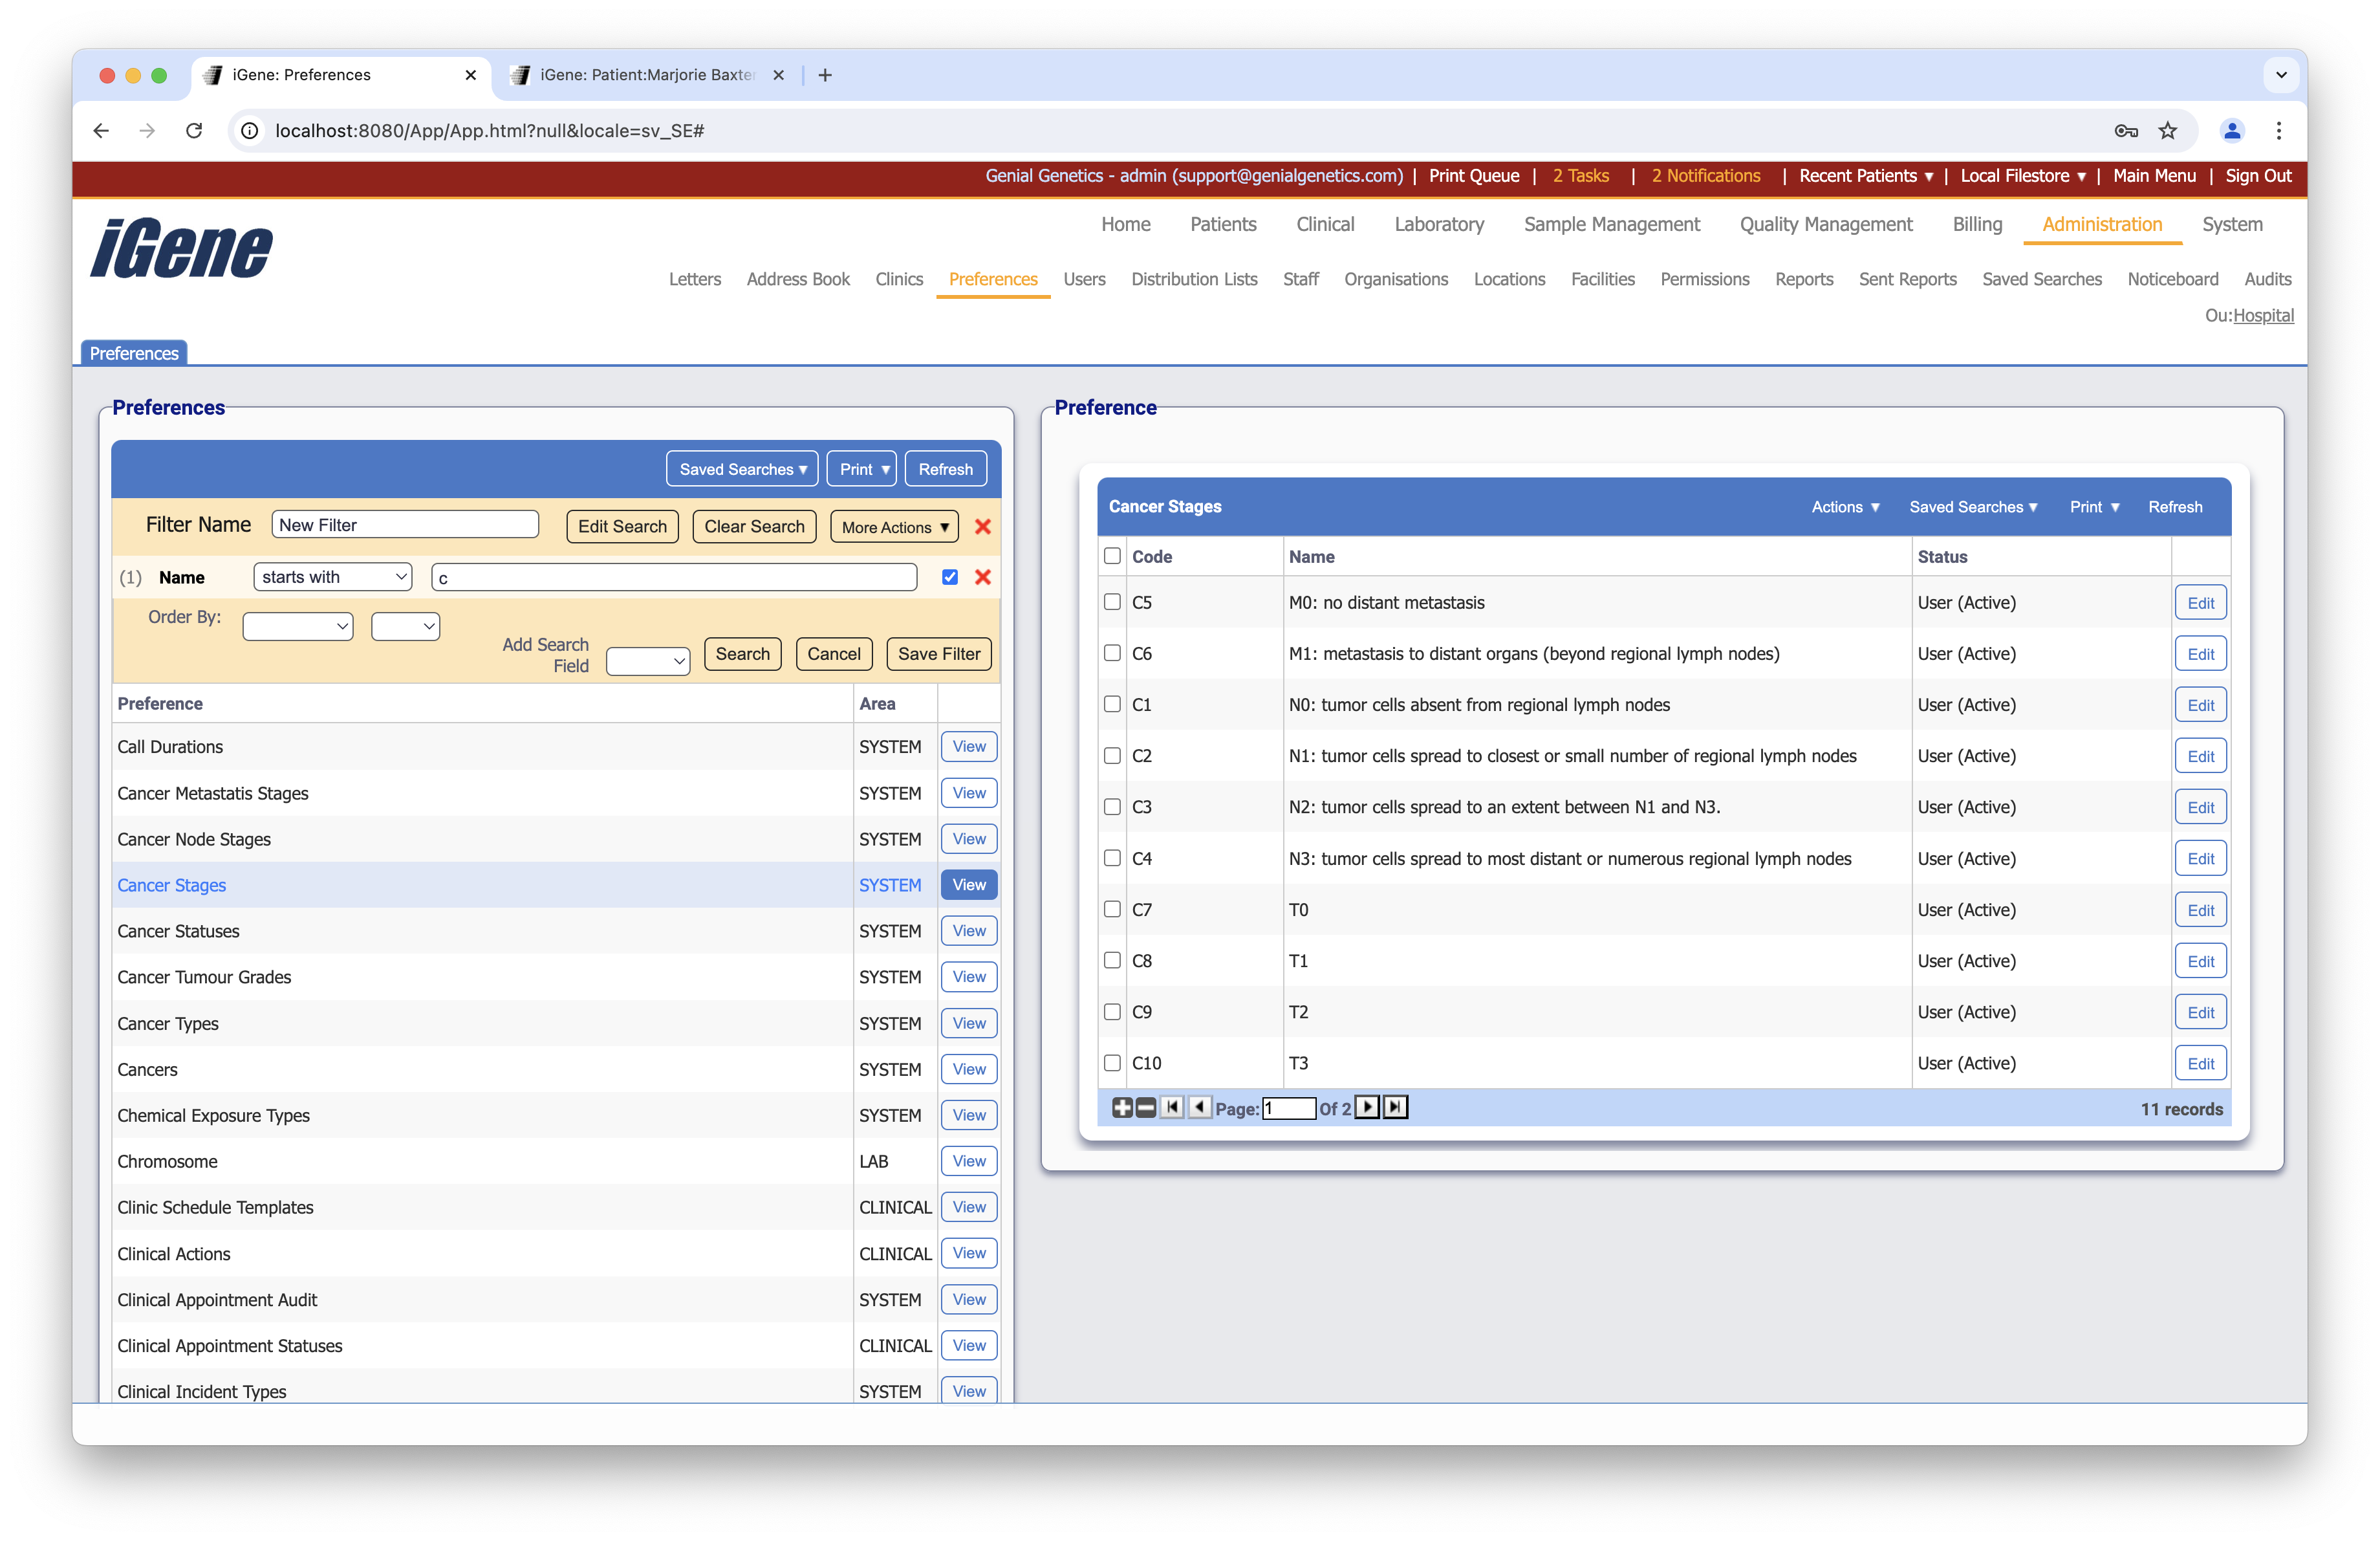Viewport: 2380px width, 1541px height.
Task: Click the plus icon in Cancer Stages footer
Action: tap(1122, 1107)
